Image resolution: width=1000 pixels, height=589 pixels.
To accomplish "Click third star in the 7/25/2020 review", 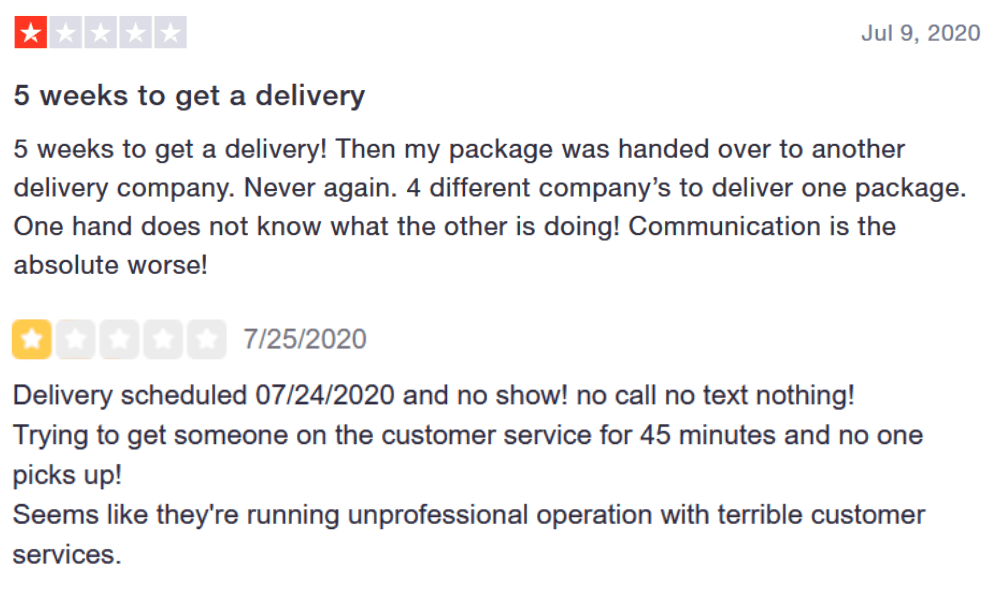I will click(119, 340).
